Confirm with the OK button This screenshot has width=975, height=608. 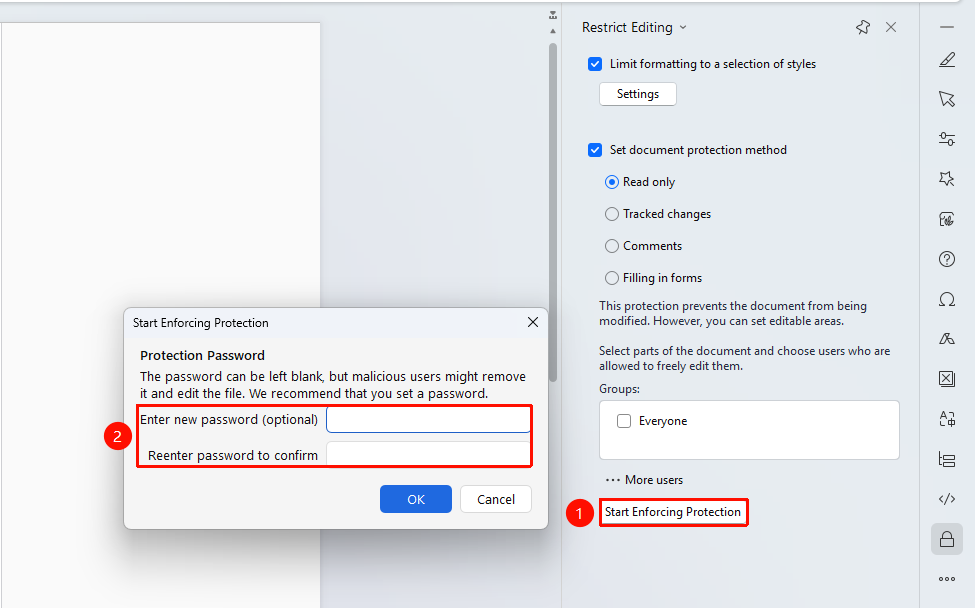(415, 499)
